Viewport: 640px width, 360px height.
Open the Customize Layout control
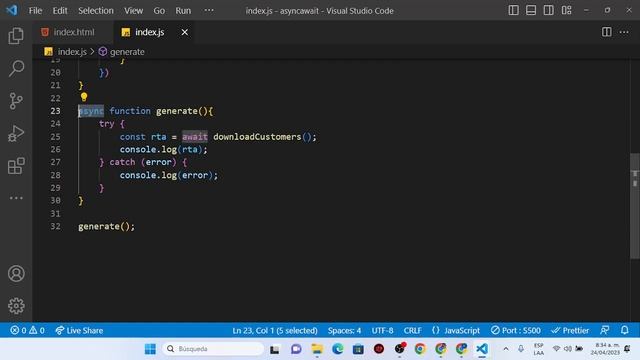(x=566, y=10)
